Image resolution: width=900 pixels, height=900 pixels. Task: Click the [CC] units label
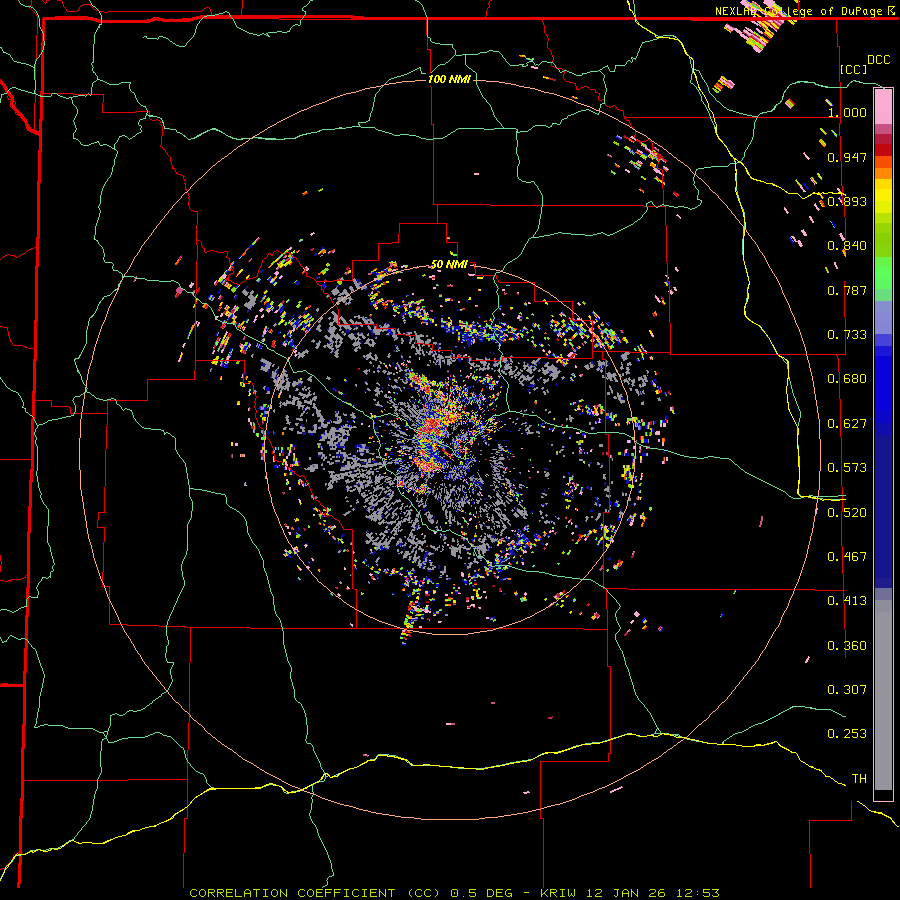coord(853,69)
